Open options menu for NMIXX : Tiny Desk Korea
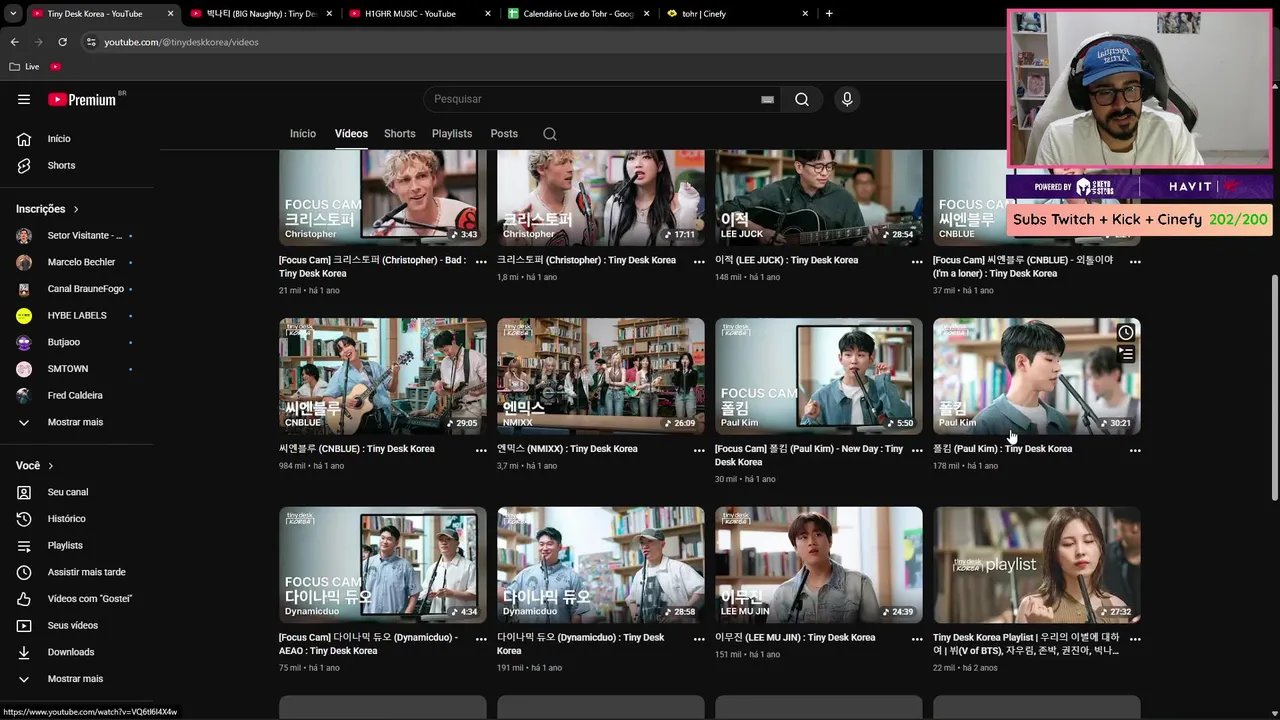Screen dimensions: 1280x720 [699, 451]
